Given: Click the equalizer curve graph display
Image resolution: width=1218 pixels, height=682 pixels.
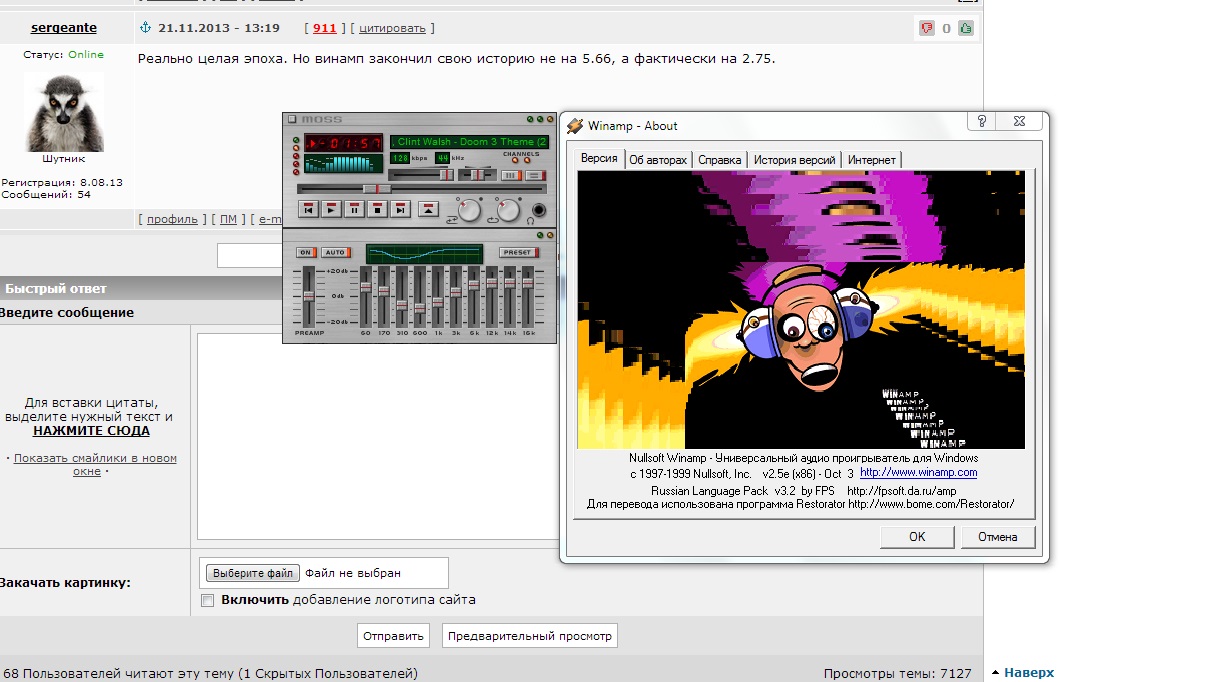Looking at the screenshot, I should point(424,254).
